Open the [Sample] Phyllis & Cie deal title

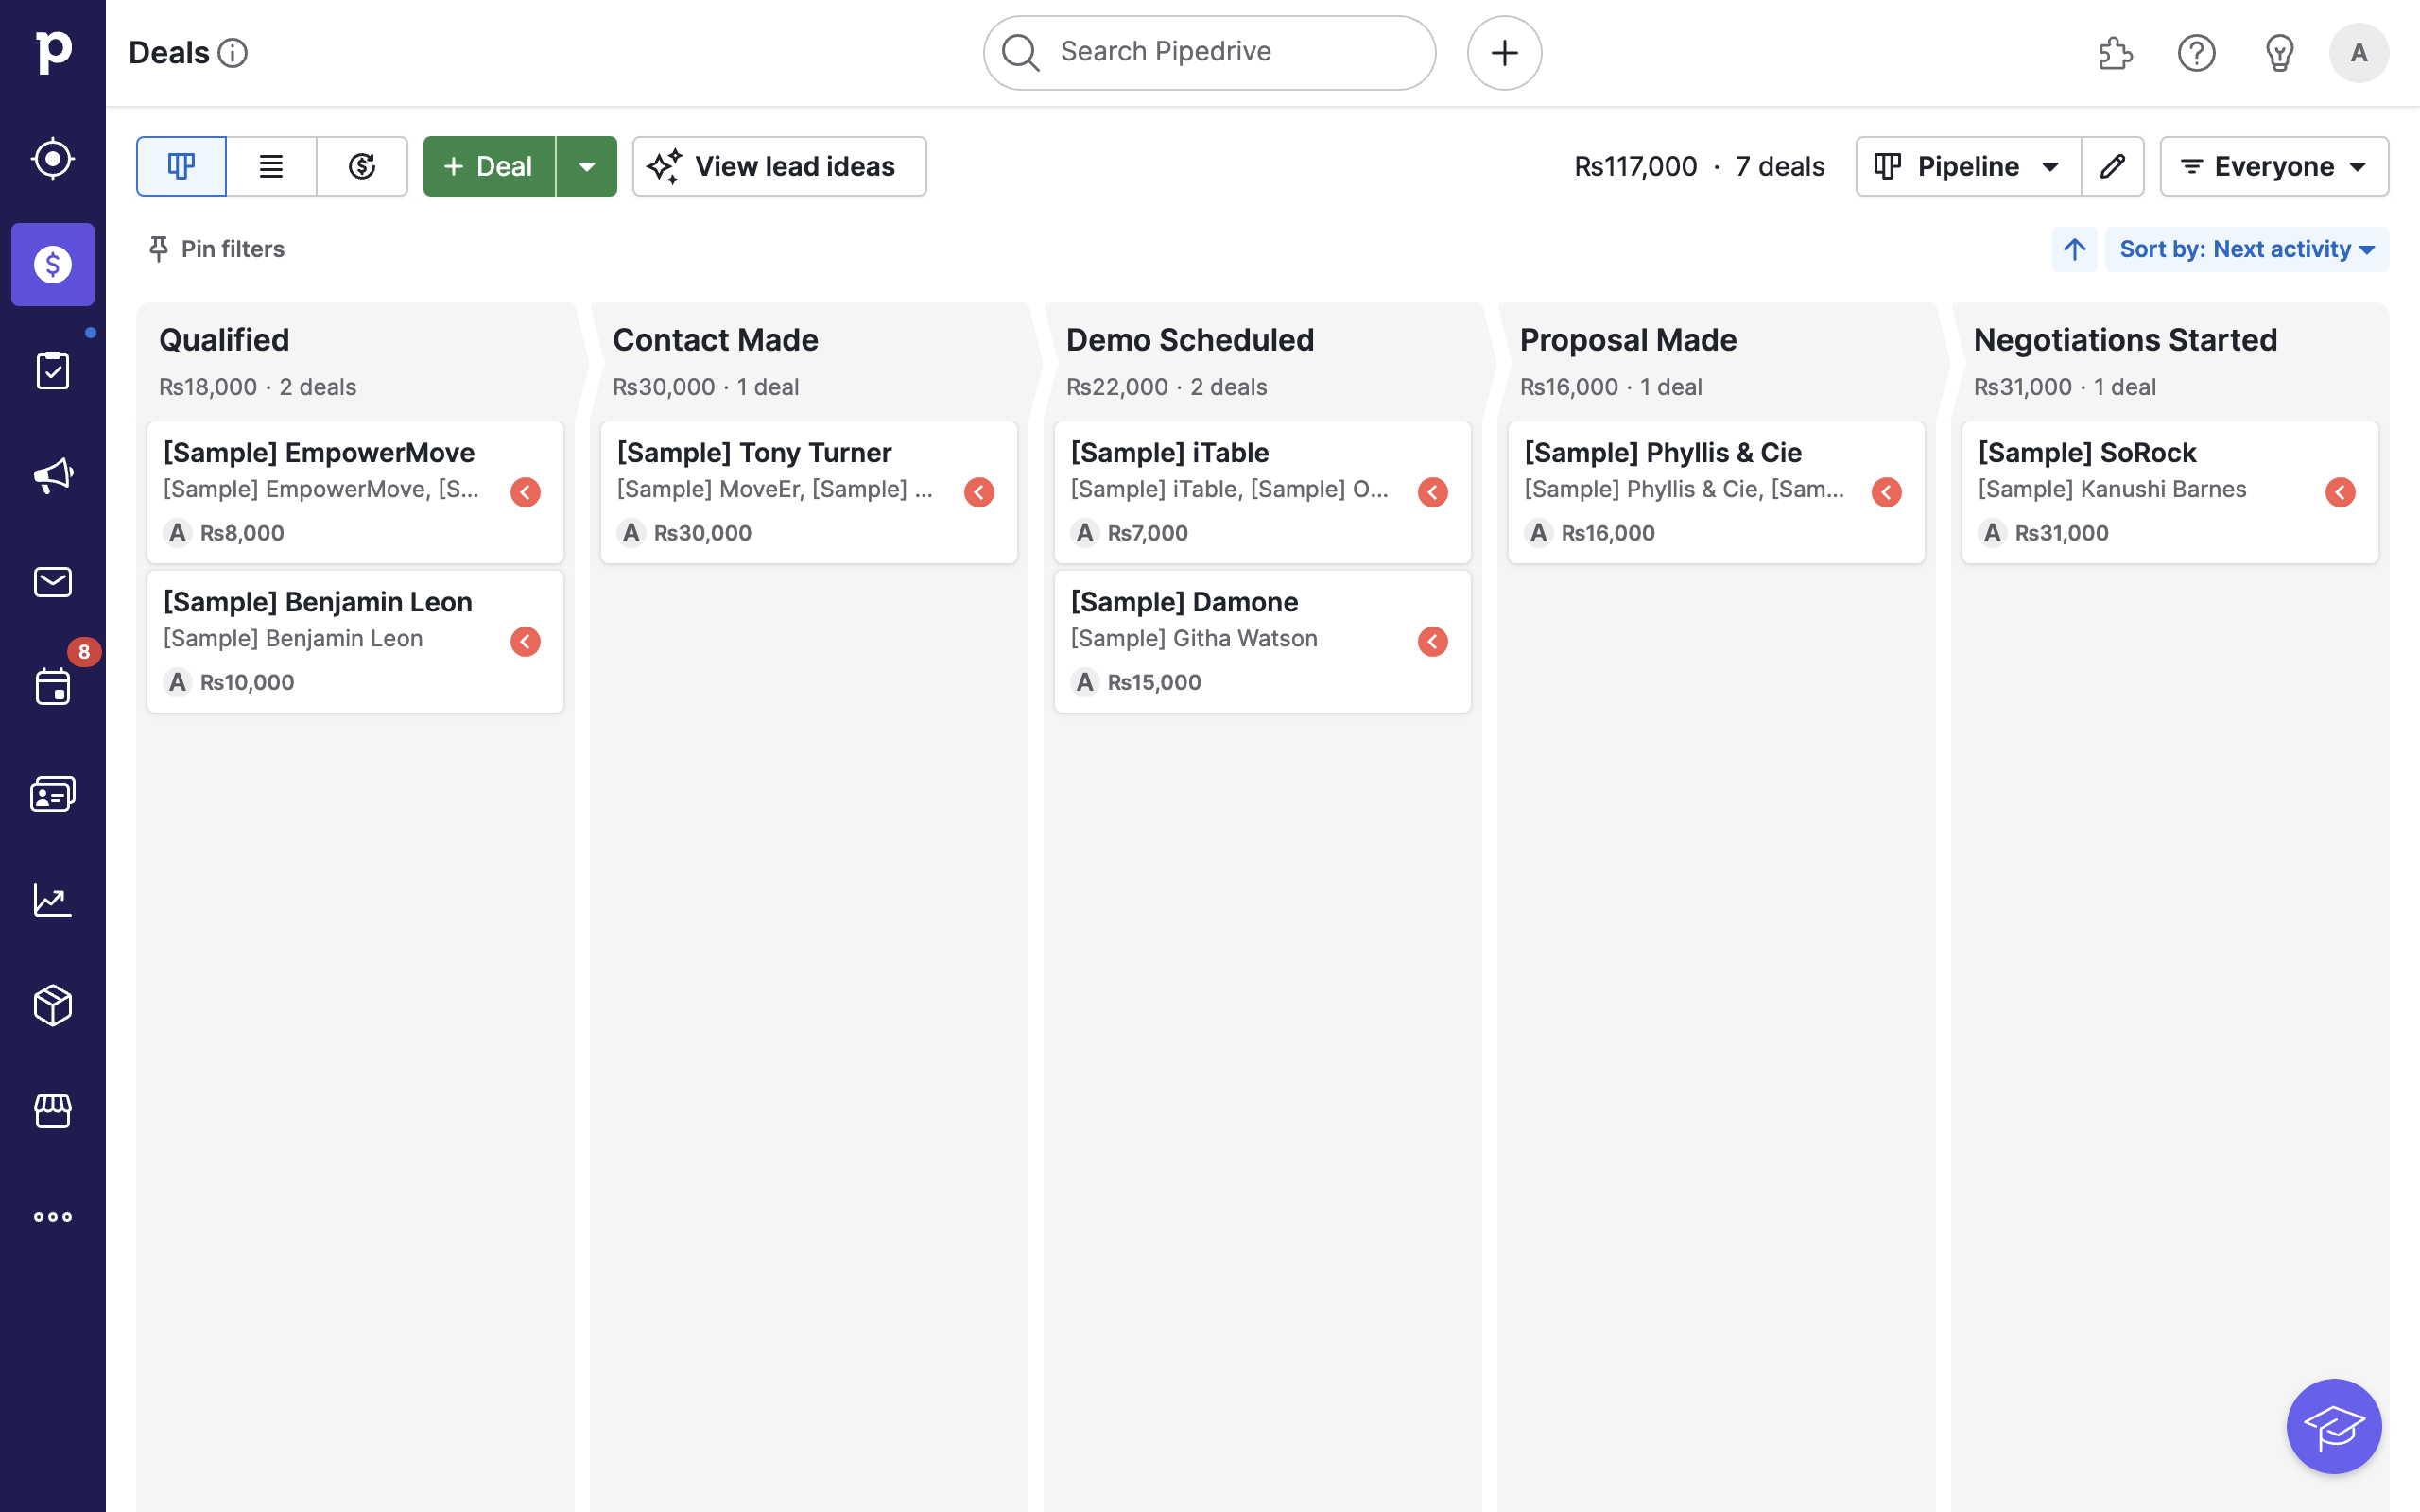1663,453
